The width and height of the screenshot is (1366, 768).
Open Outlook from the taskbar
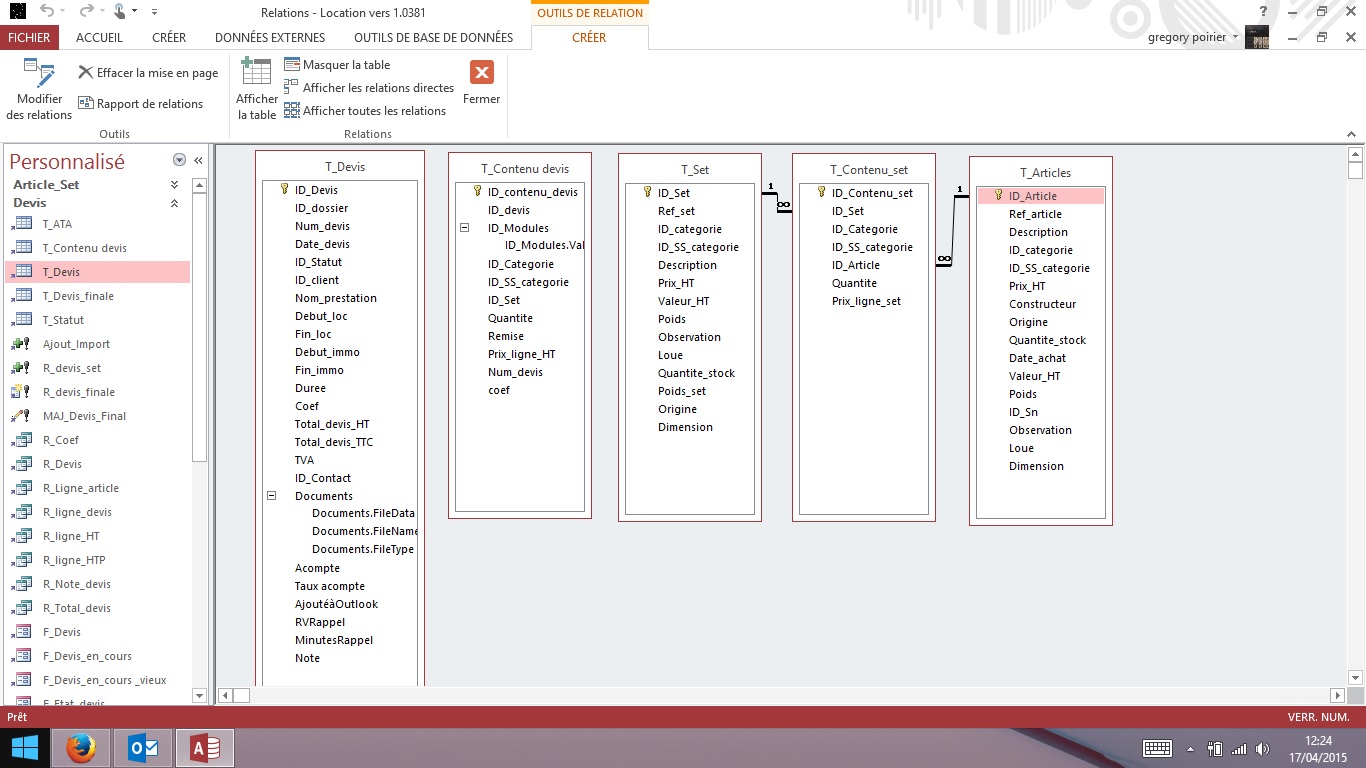tap(143, 748)
